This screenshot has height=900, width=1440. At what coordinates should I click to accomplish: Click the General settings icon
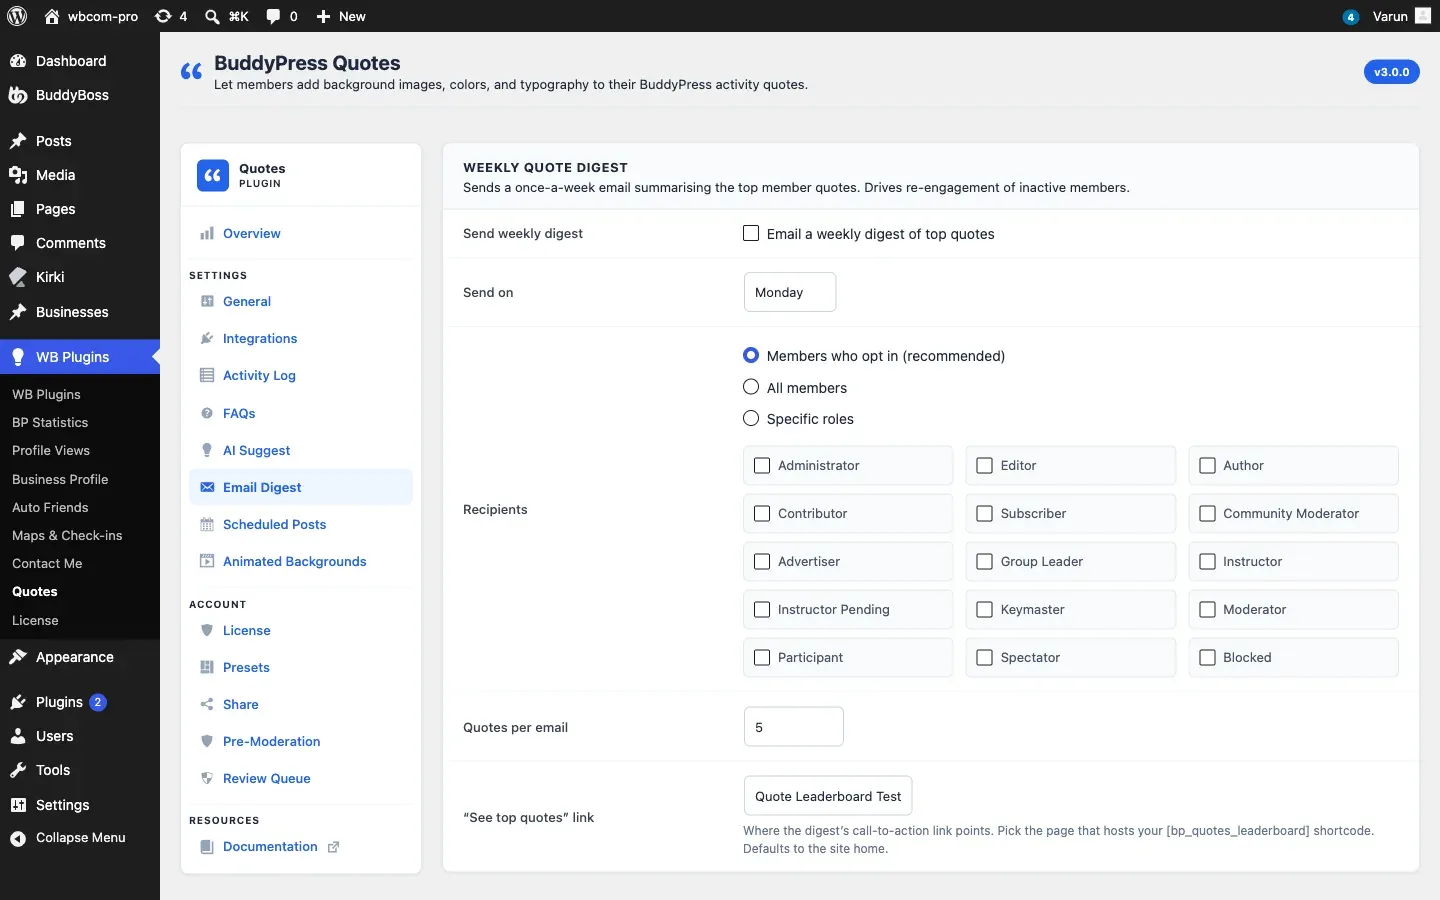(x=207, y=301)
